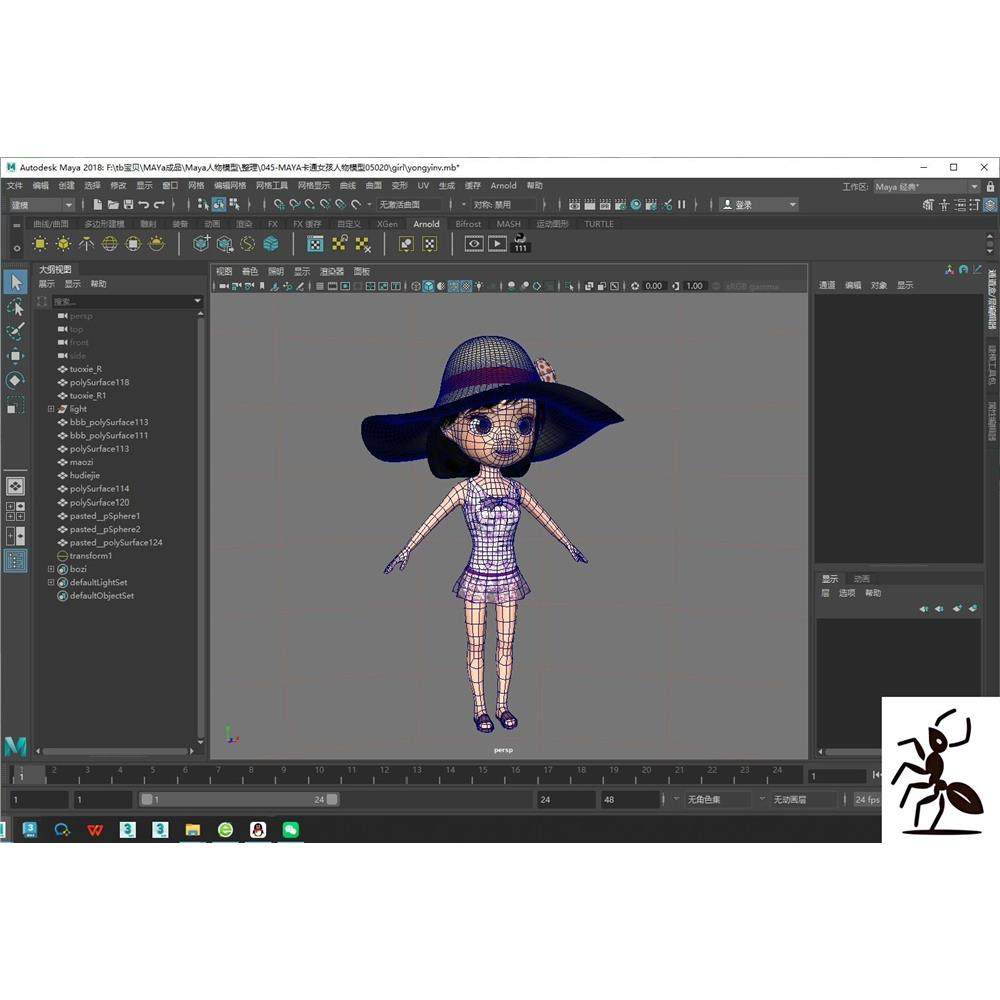Select the Lasso selection tool in toolbox
Screen dimensions: 1000x1000
tap(14, 307)
